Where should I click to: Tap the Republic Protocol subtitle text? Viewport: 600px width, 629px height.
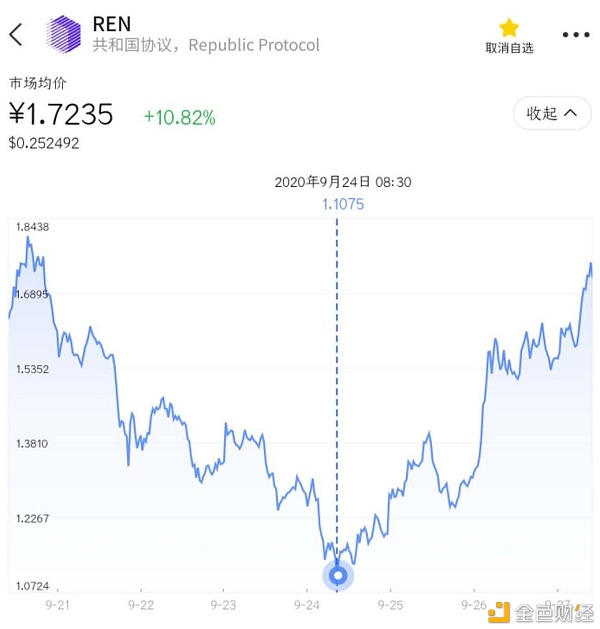point(254,45)
